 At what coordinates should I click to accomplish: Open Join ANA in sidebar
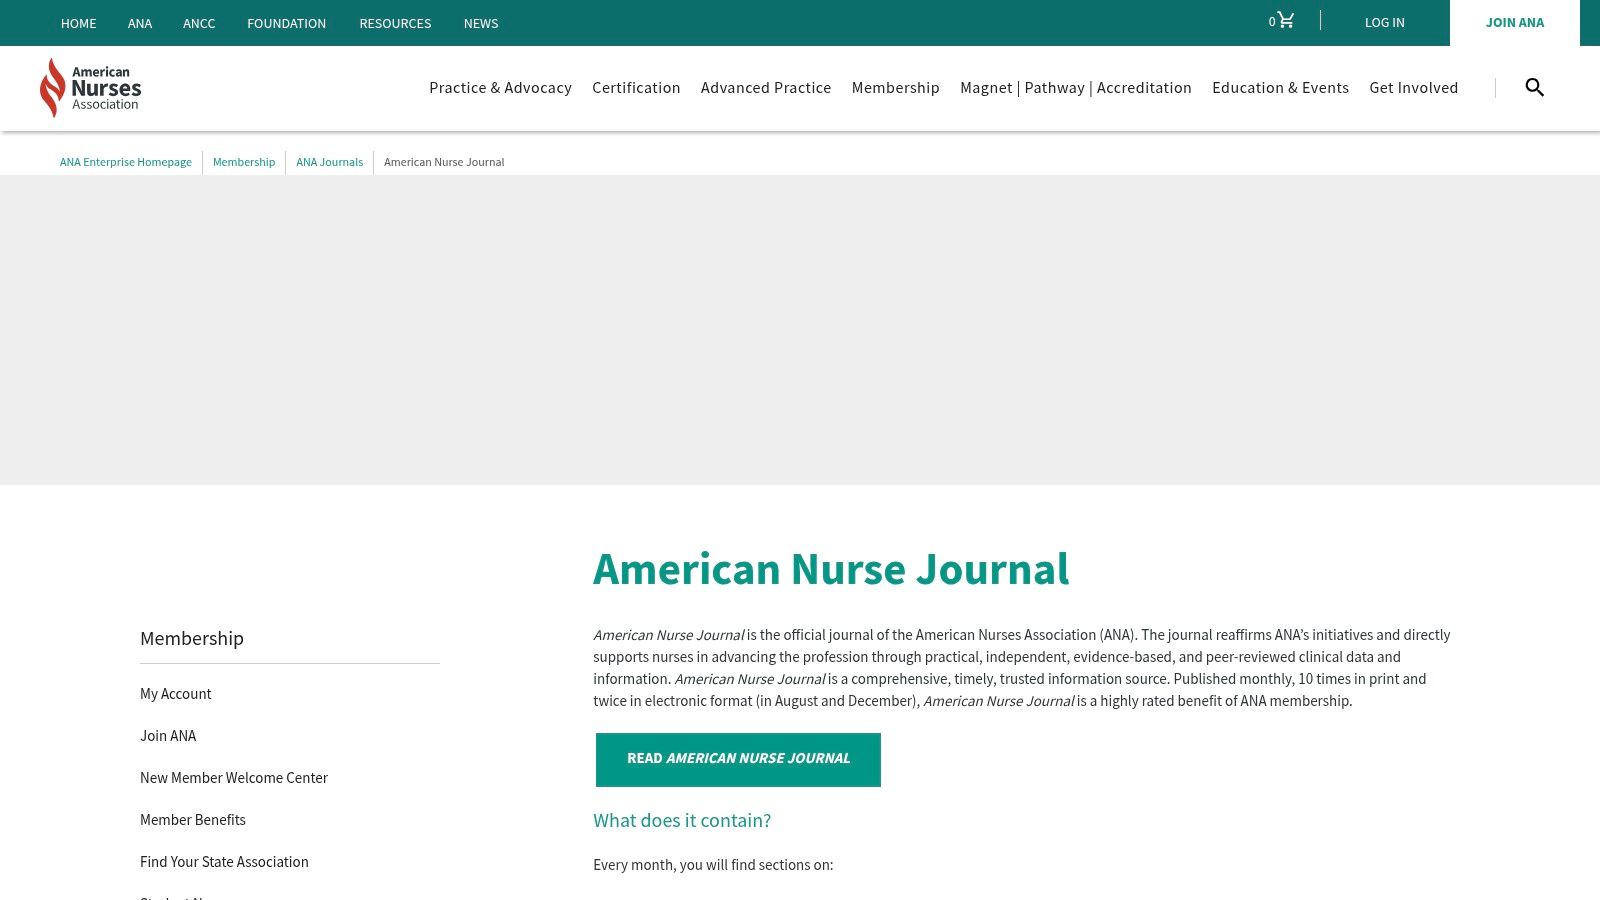(x=168, y=736)
